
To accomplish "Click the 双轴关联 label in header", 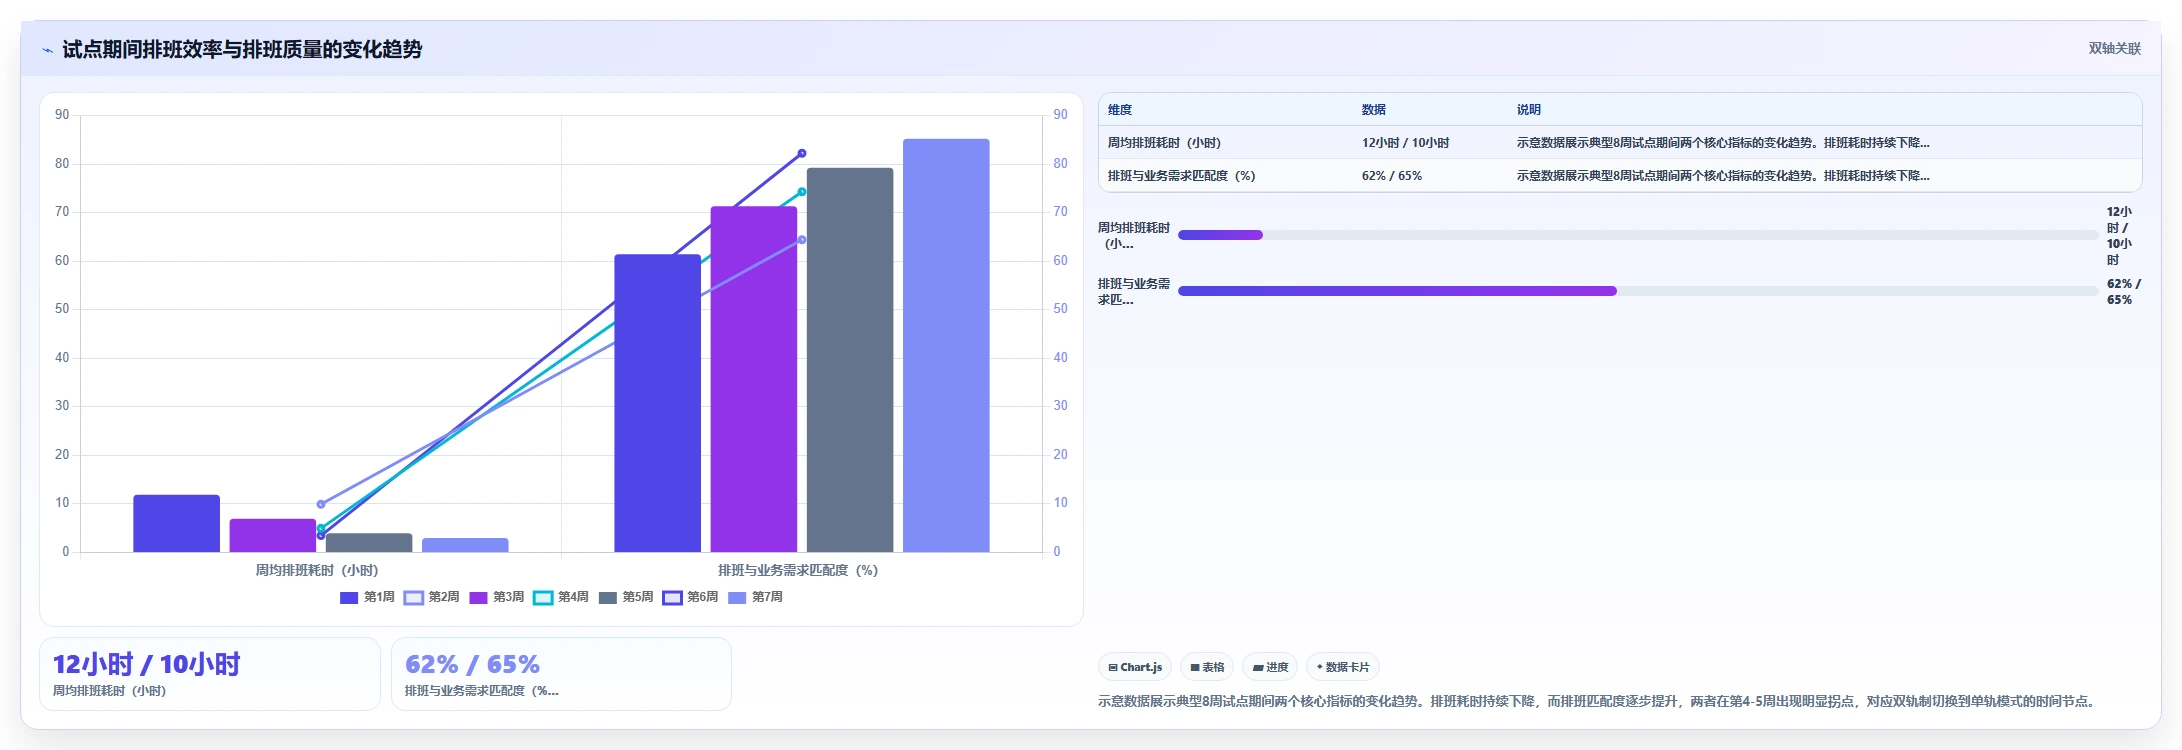I will pyautogui.click(x=2114, y=48).
